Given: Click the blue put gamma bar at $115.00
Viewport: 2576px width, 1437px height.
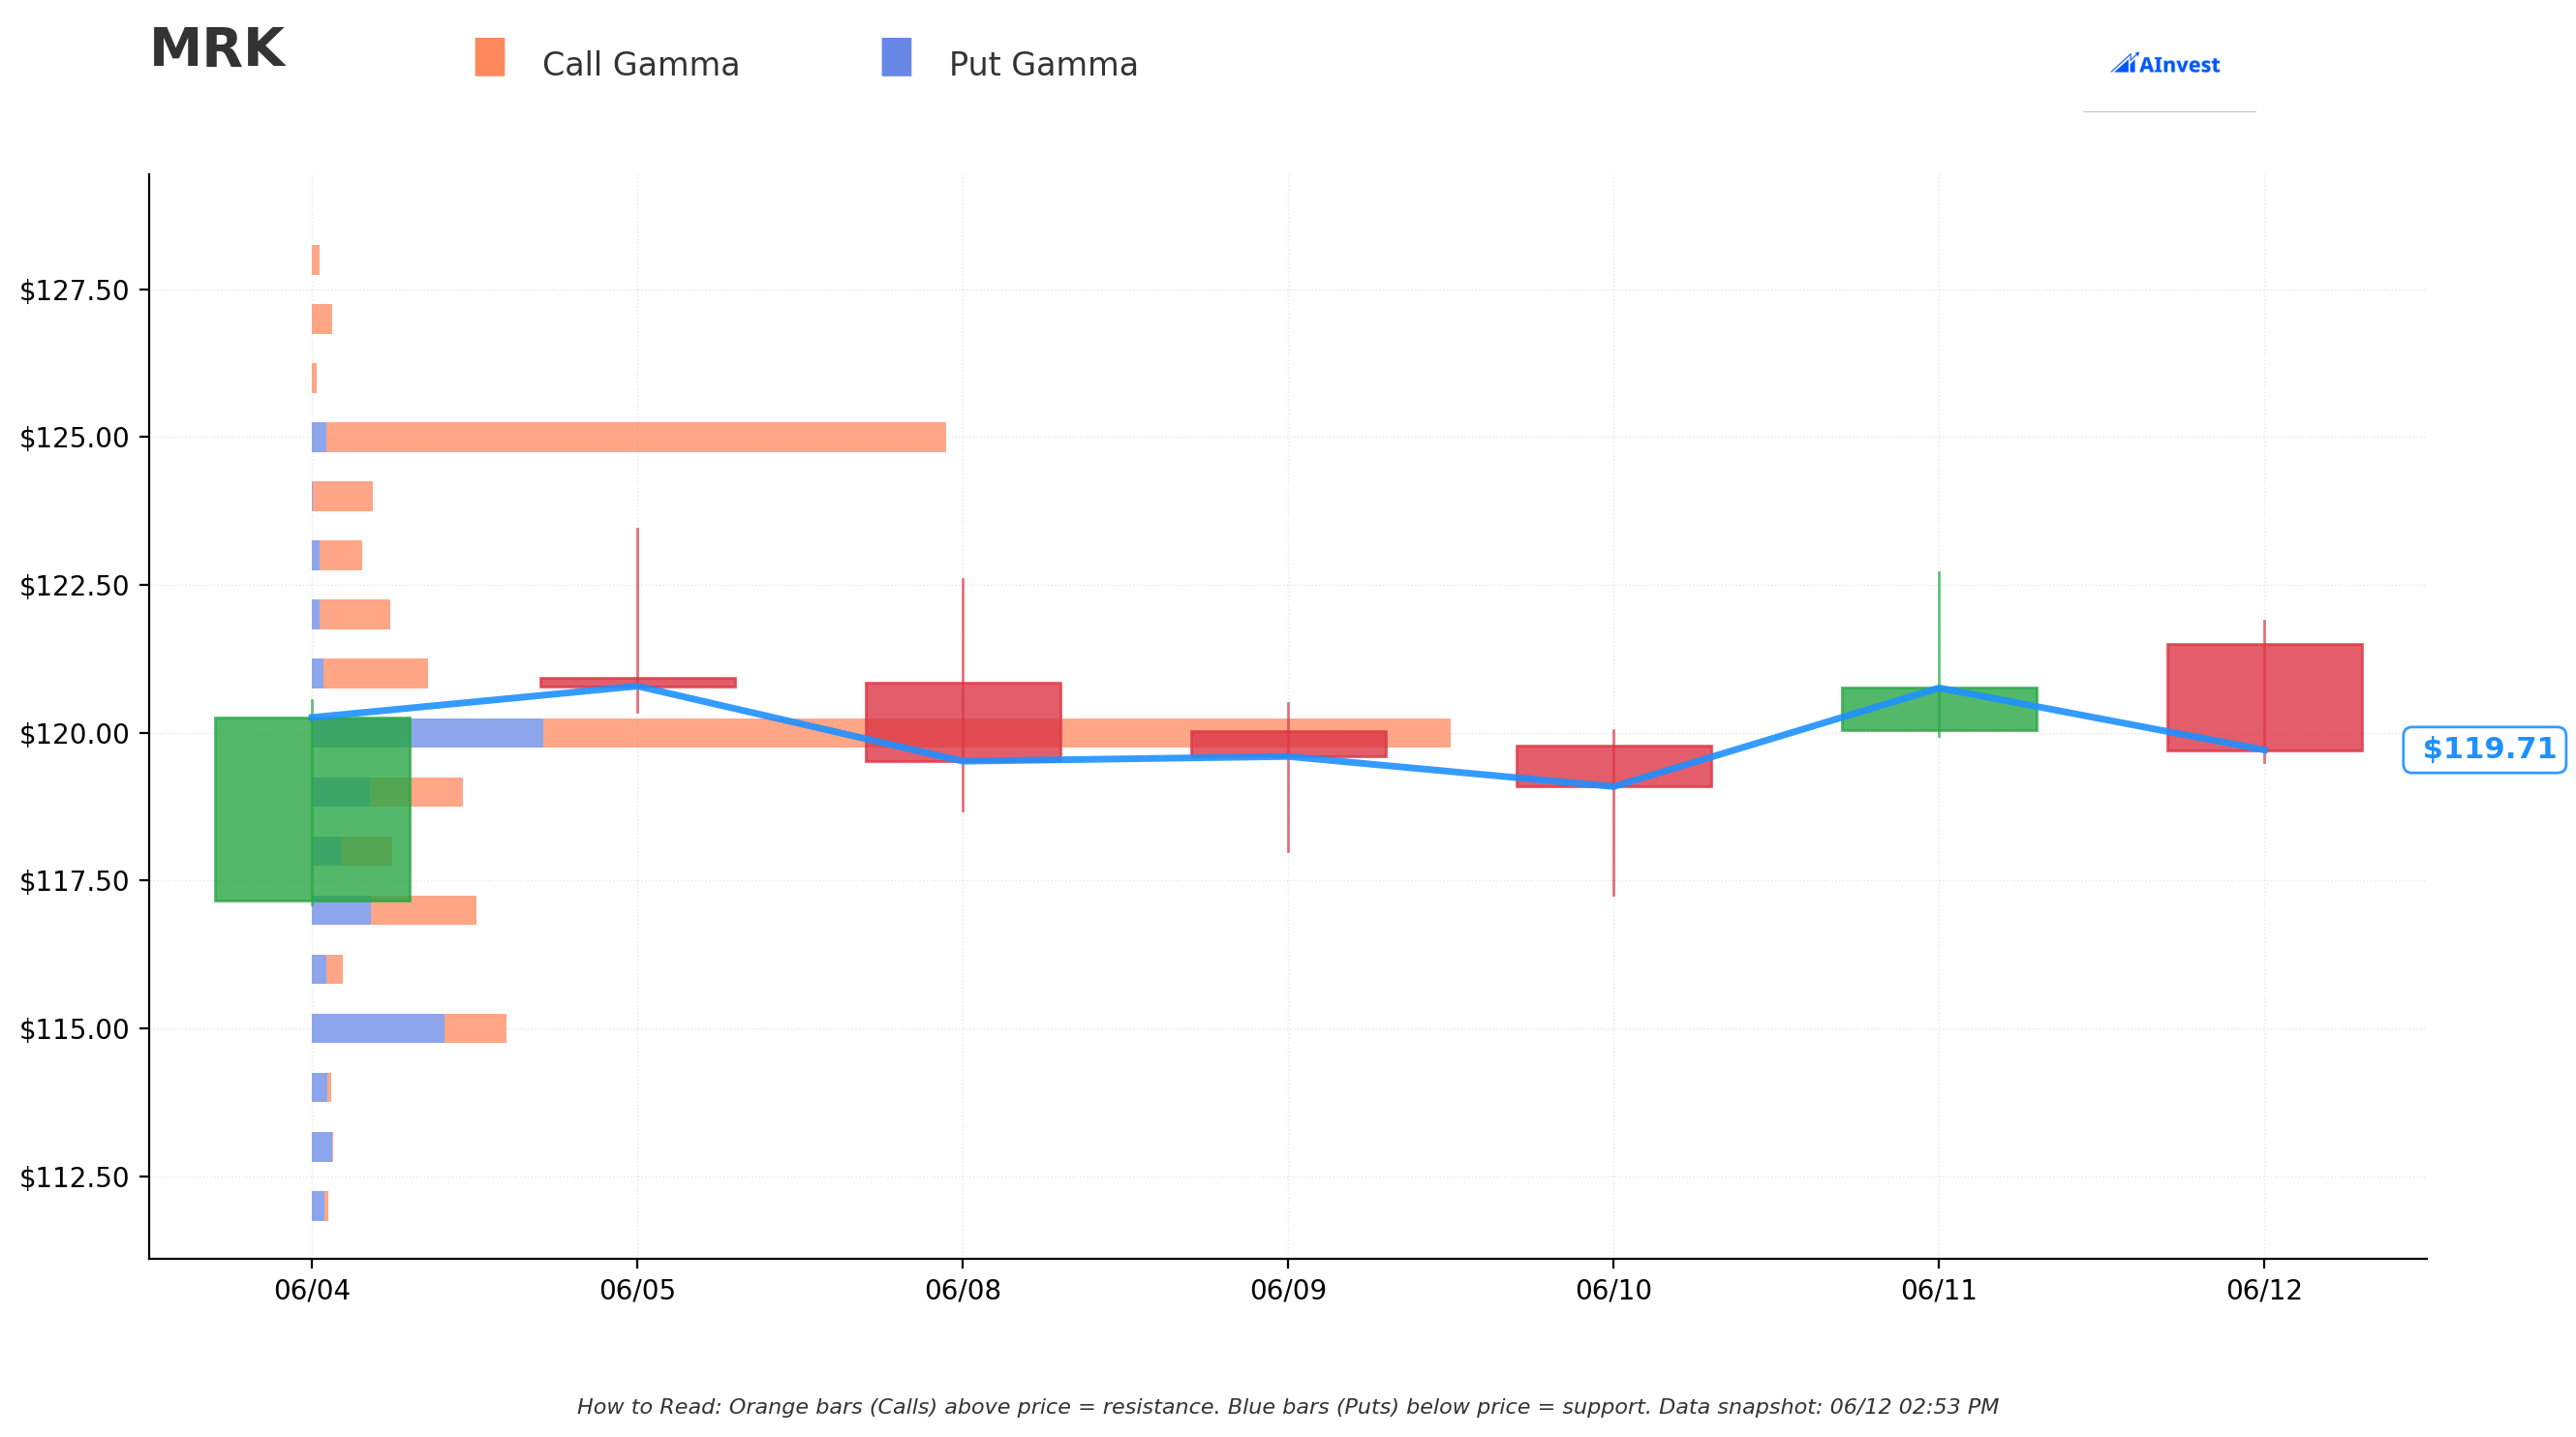Looking at the screenshot, I should [x=378, y=1028].
